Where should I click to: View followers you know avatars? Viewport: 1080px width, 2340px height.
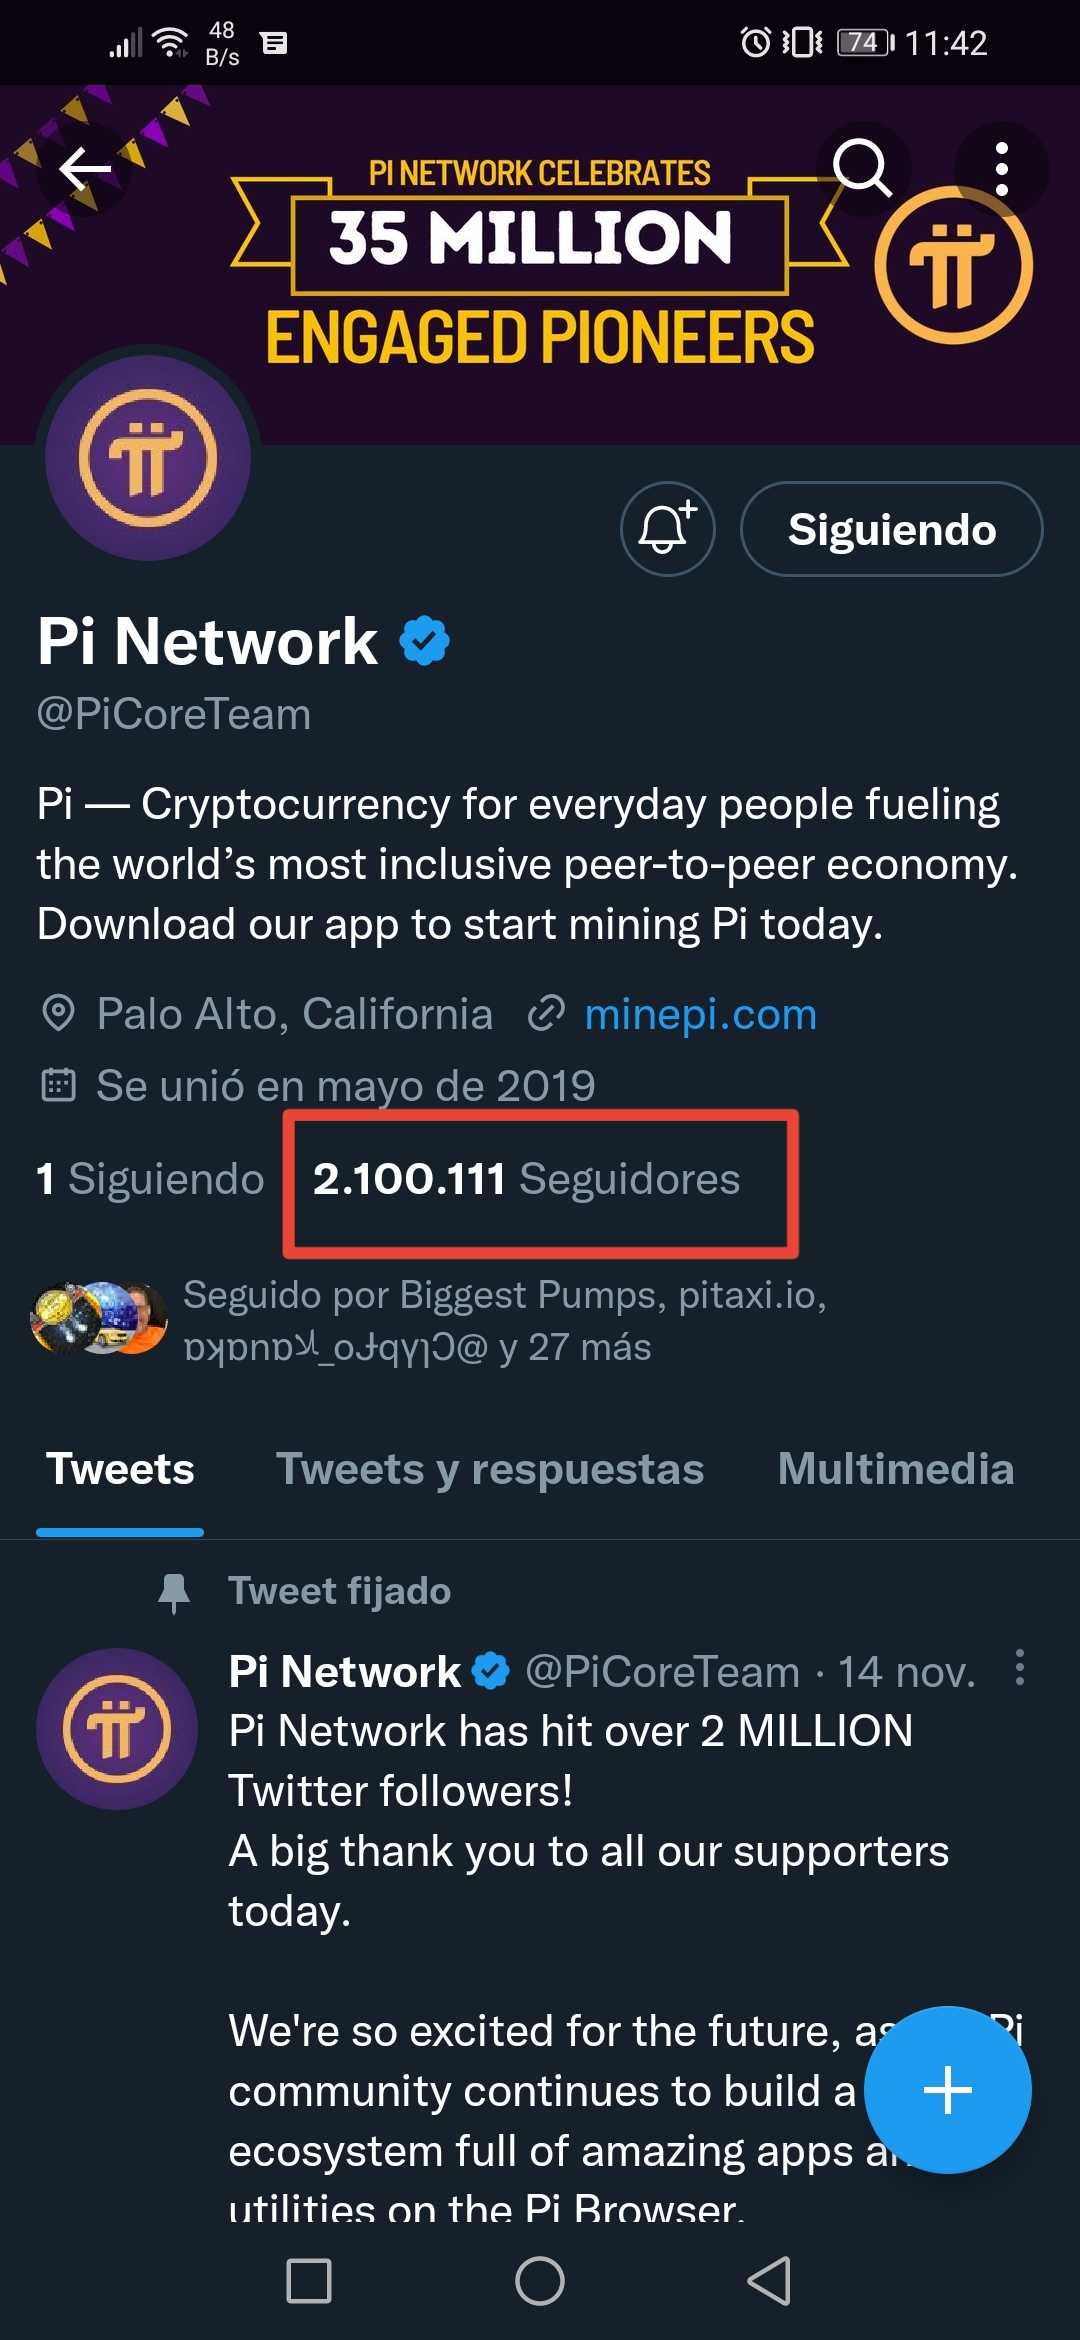tap(98, 1318)
